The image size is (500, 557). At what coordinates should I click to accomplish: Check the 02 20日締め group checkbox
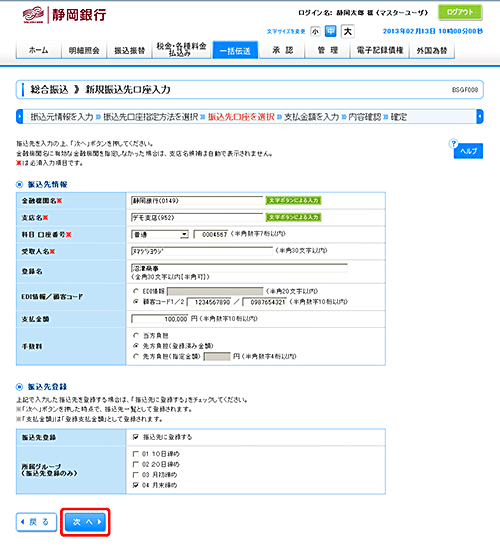[135, 464]
